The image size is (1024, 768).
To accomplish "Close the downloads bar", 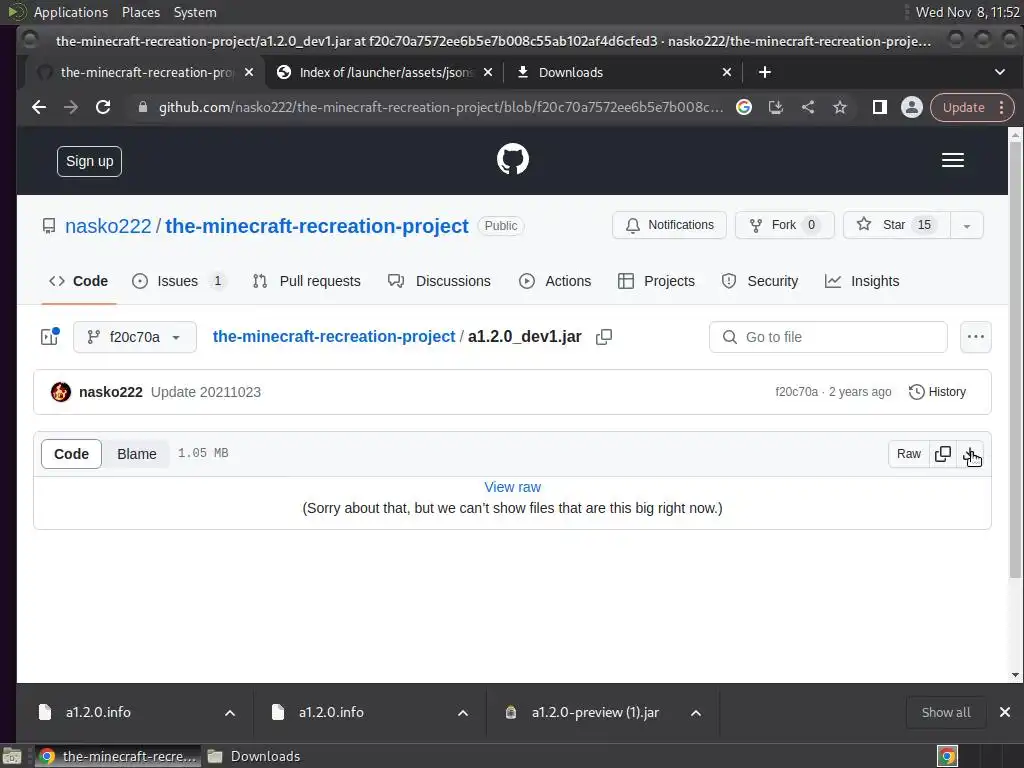I will pyautogui.click(x=1005, y=712).
